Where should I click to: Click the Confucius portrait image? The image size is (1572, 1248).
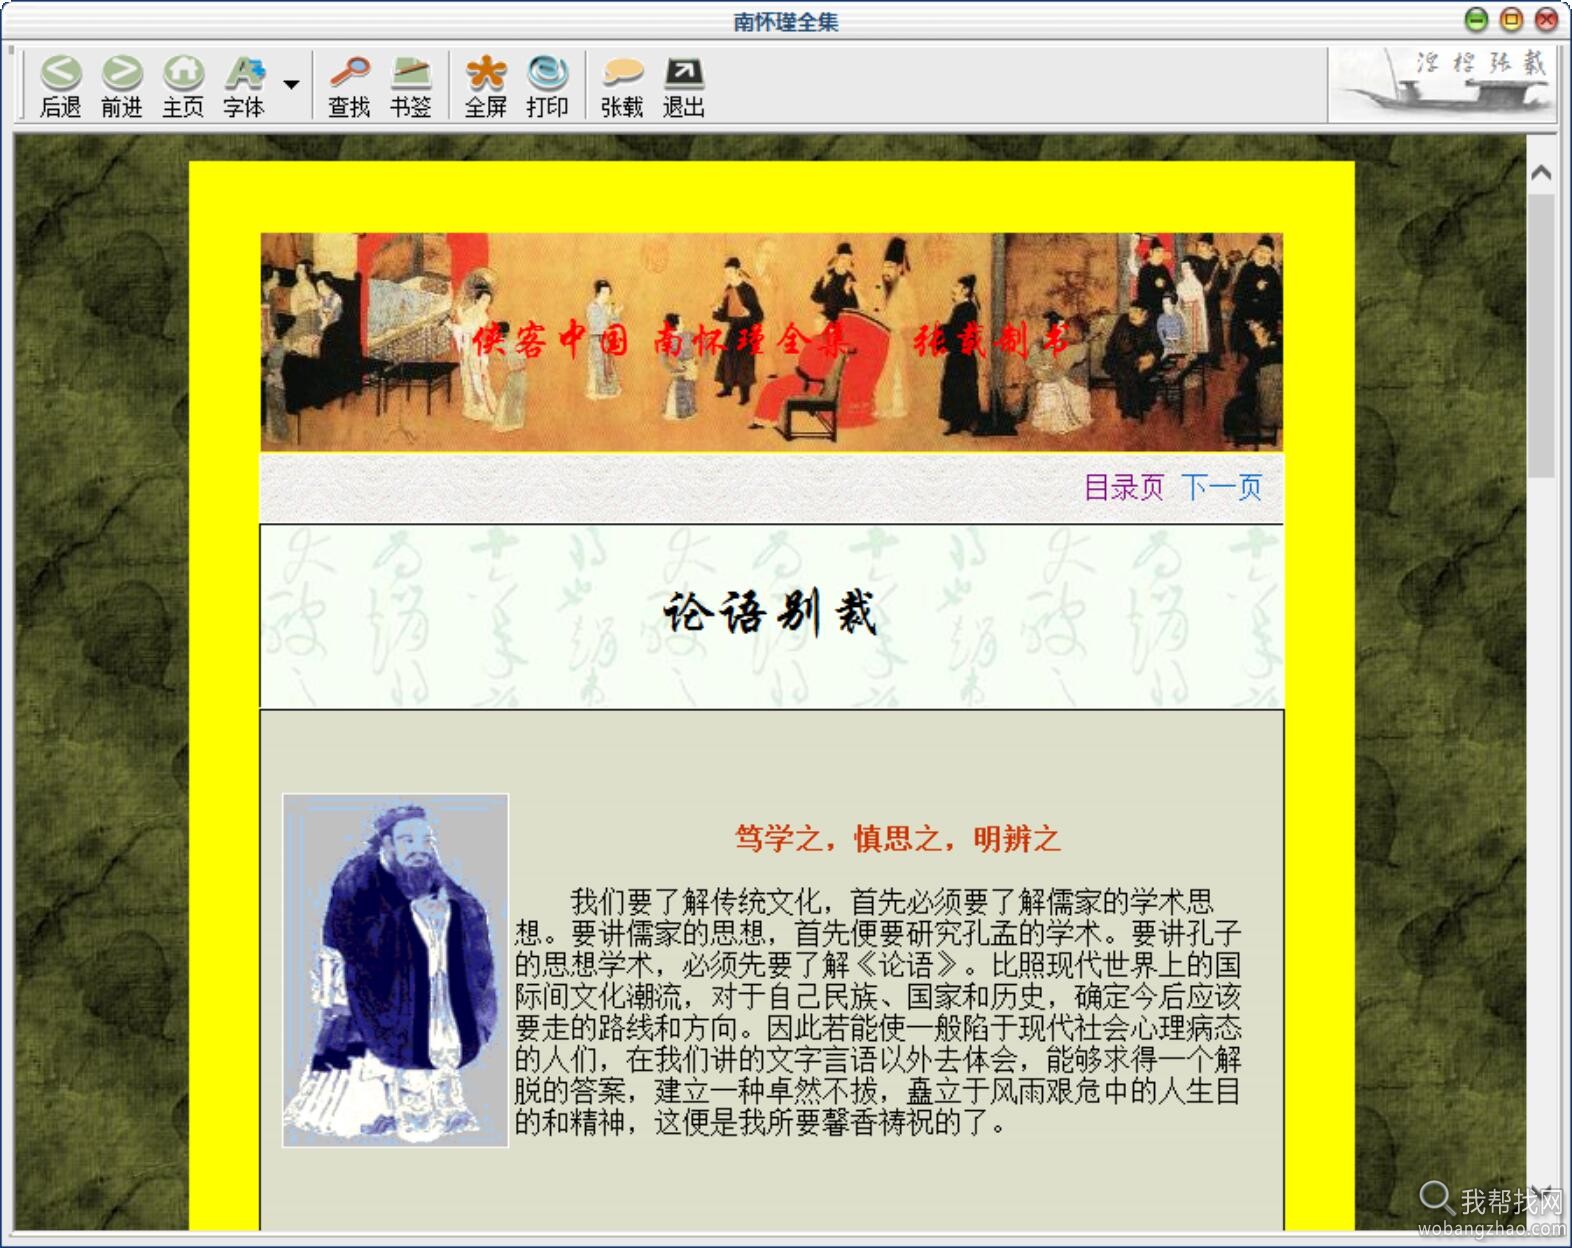pyautogui.click(x=395, y=970)
